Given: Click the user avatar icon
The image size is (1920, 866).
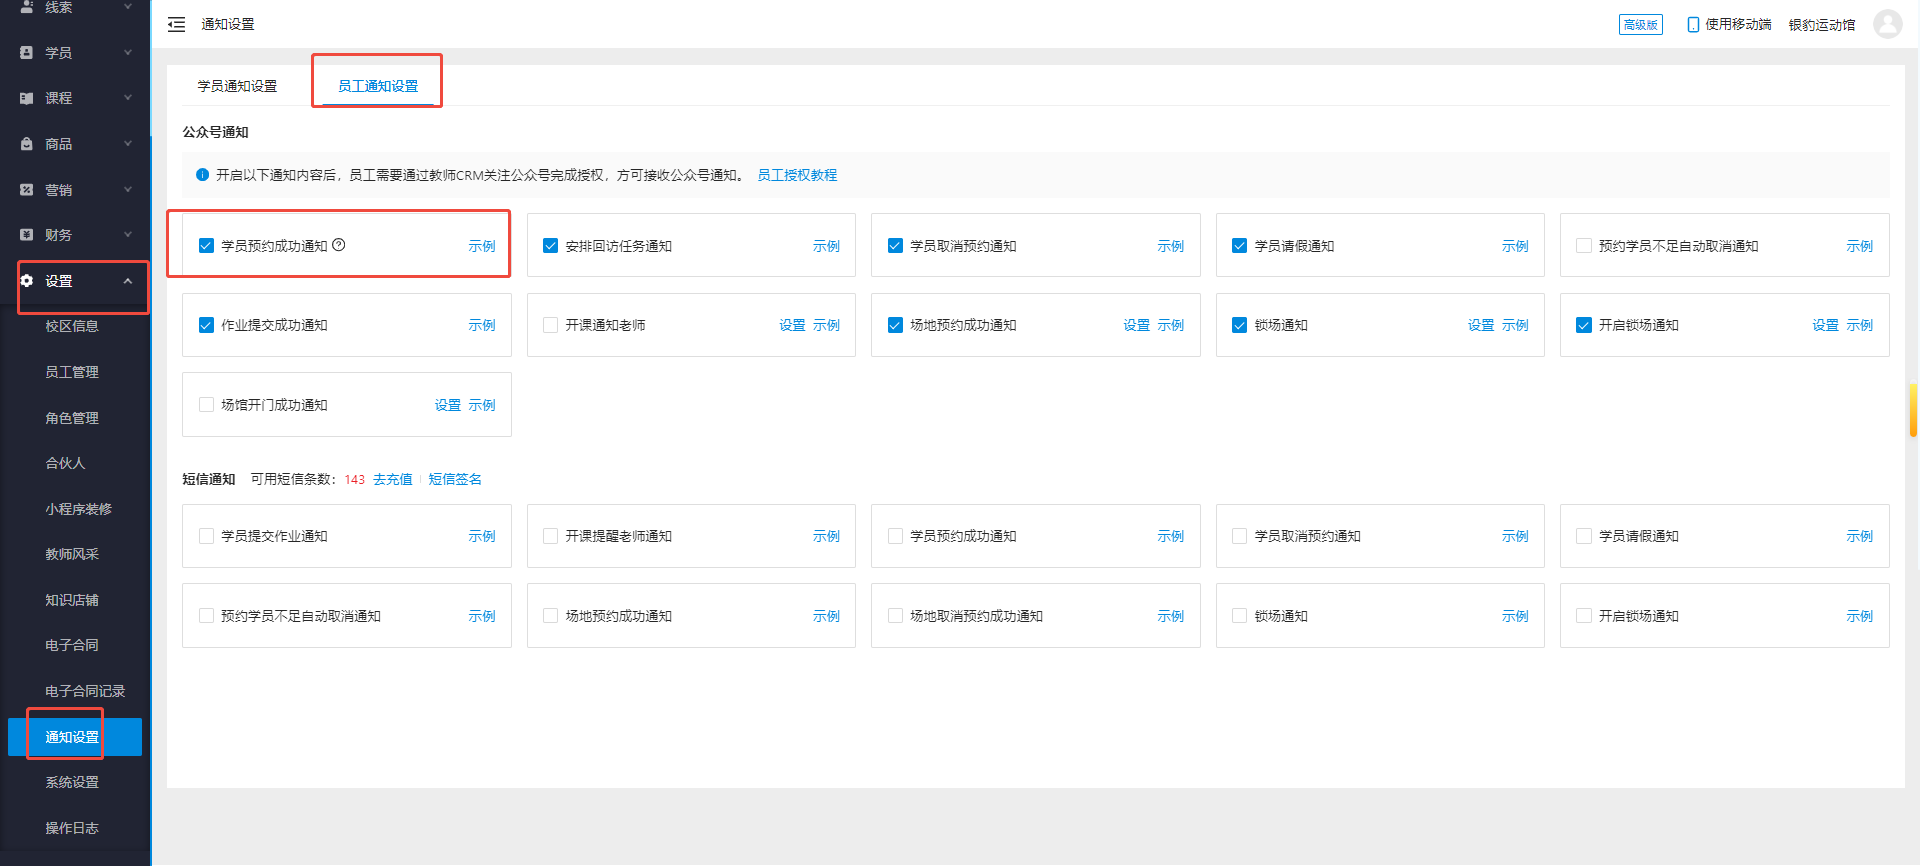Looking at the screenshot, I should (x=1887, y=24).
